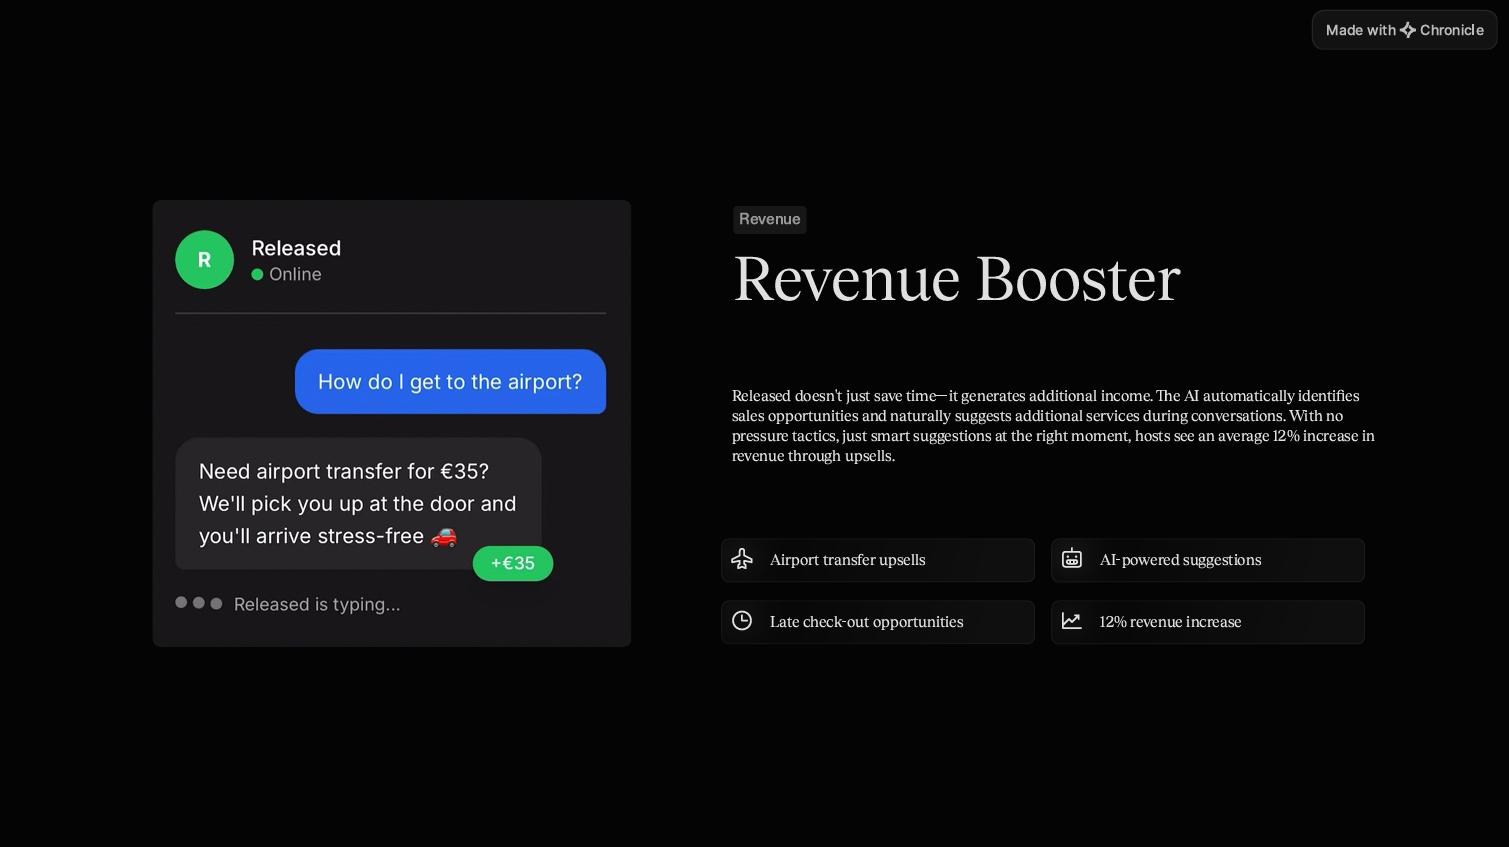Click the green R avatar icon

[204, 260]
